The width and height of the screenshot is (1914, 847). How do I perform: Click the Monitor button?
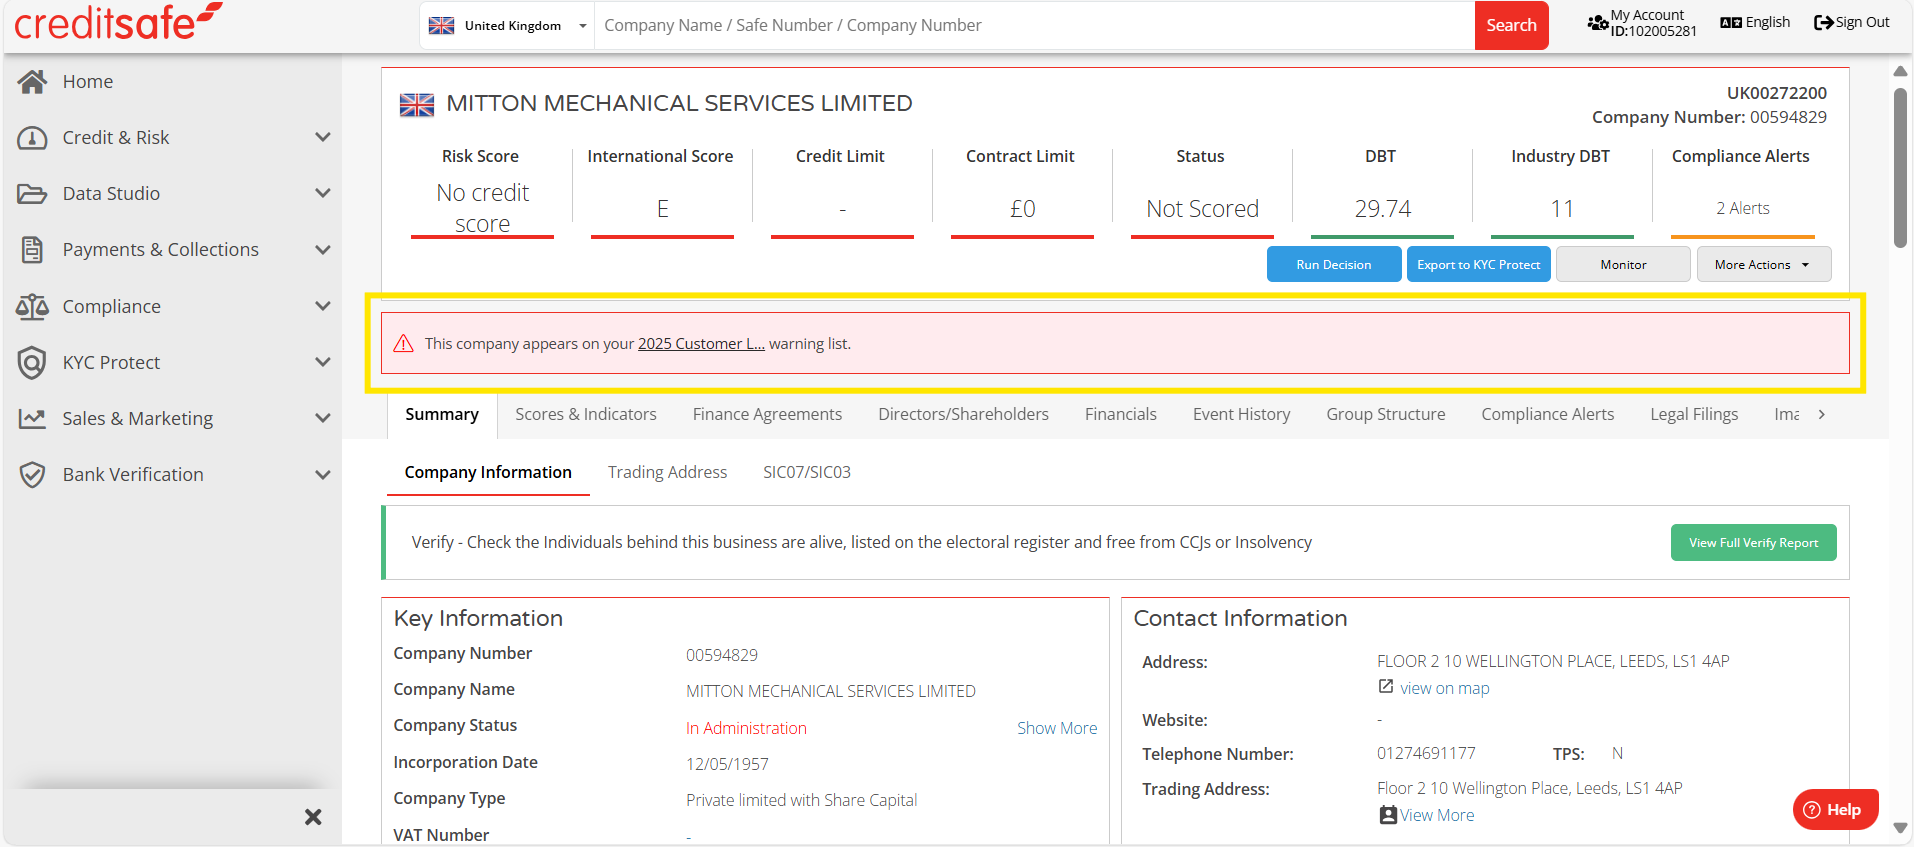pyautogui.click(x=1623, y=264)
